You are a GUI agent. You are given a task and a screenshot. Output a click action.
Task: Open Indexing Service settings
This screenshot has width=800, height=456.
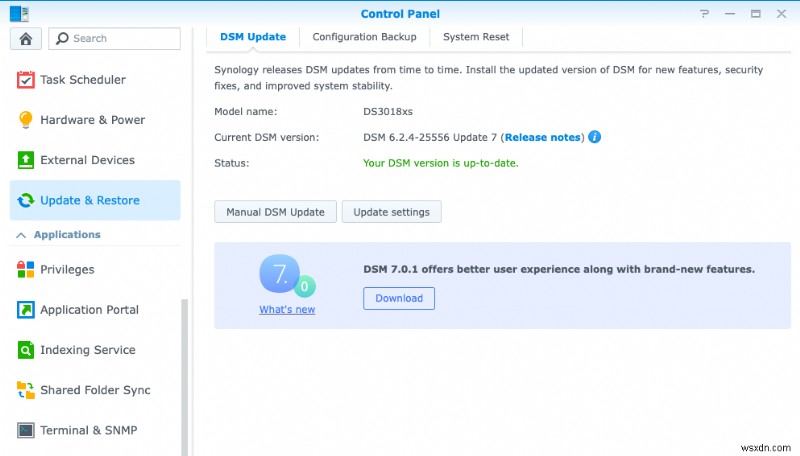click(95, 350)
